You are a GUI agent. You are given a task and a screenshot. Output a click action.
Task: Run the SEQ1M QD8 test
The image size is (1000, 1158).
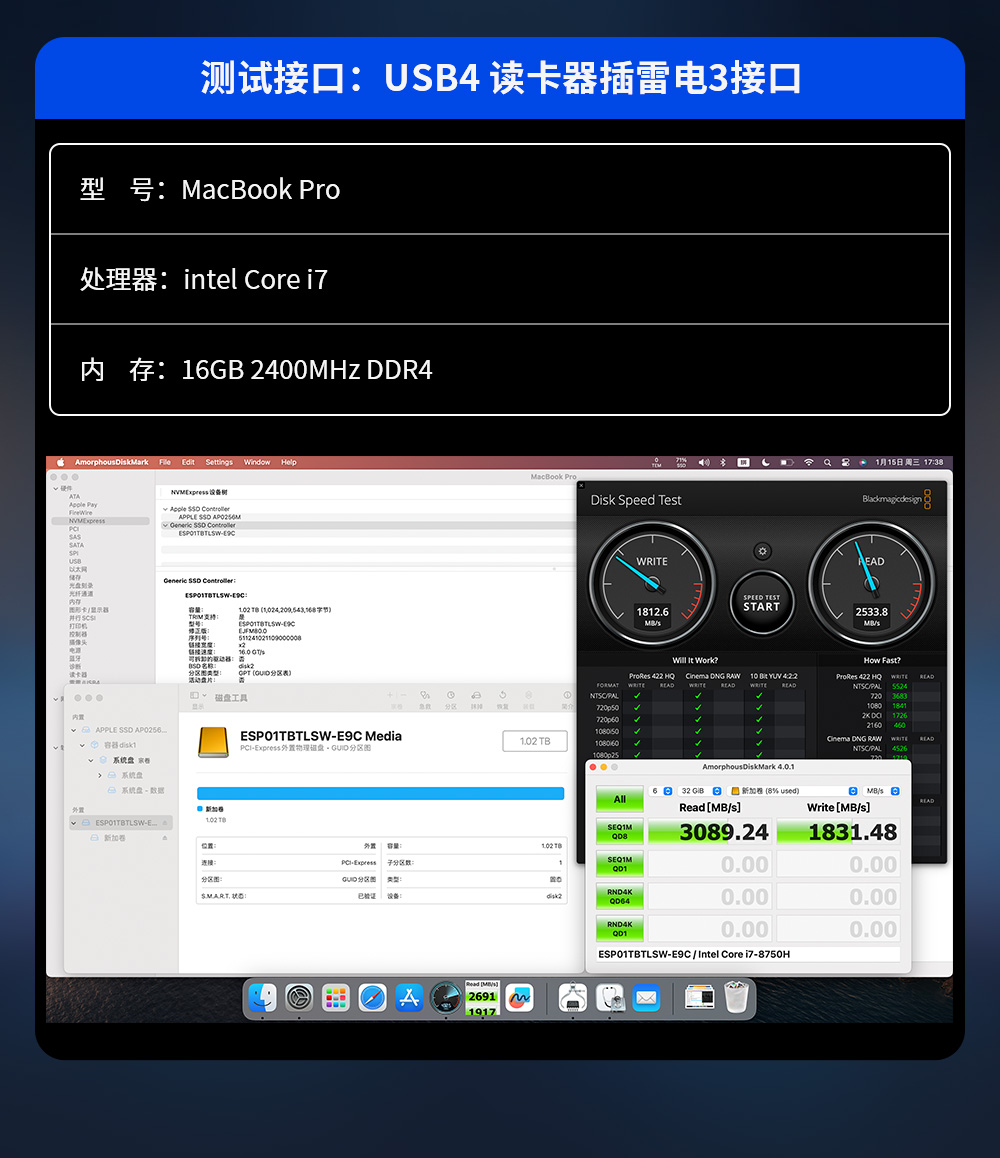620,832
